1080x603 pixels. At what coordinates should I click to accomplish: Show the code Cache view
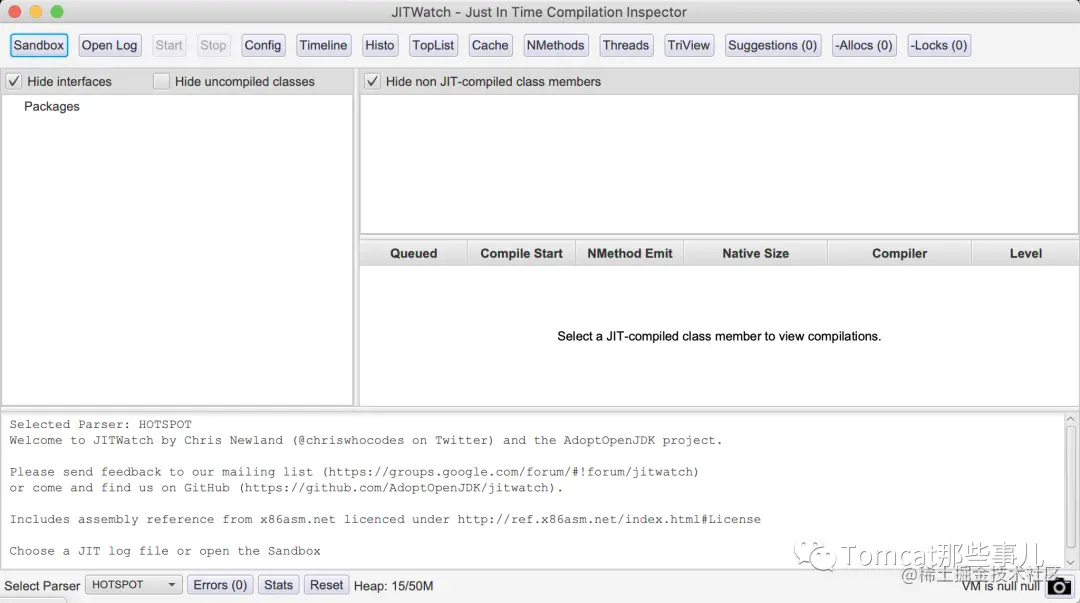490,45
